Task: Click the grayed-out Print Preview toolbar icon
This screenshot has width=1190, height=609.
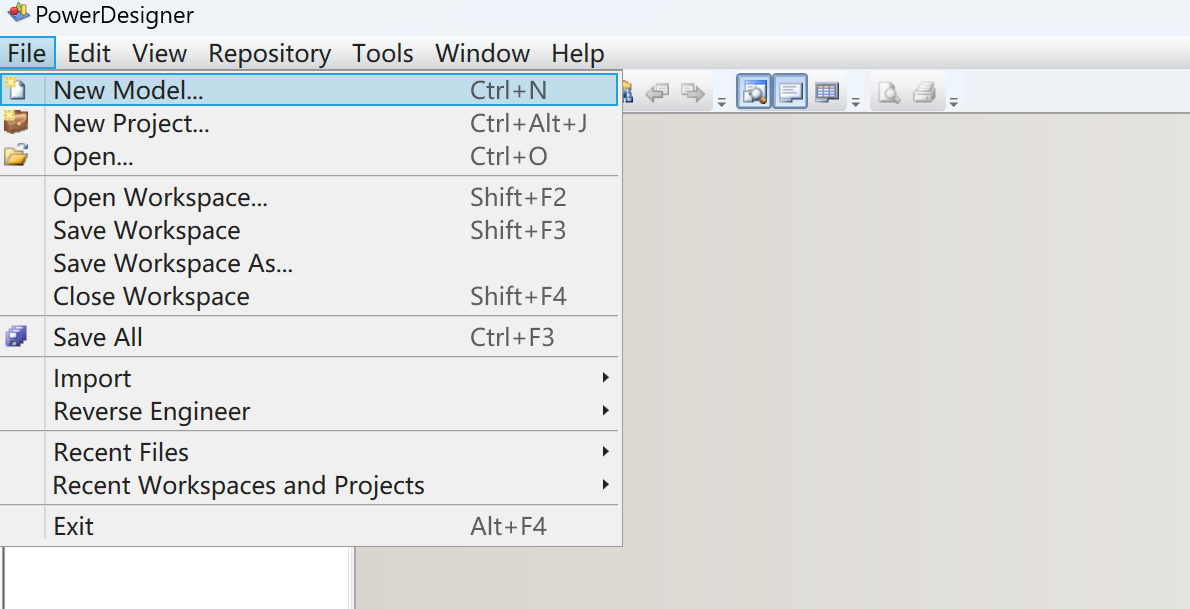Action: (888, 93)
